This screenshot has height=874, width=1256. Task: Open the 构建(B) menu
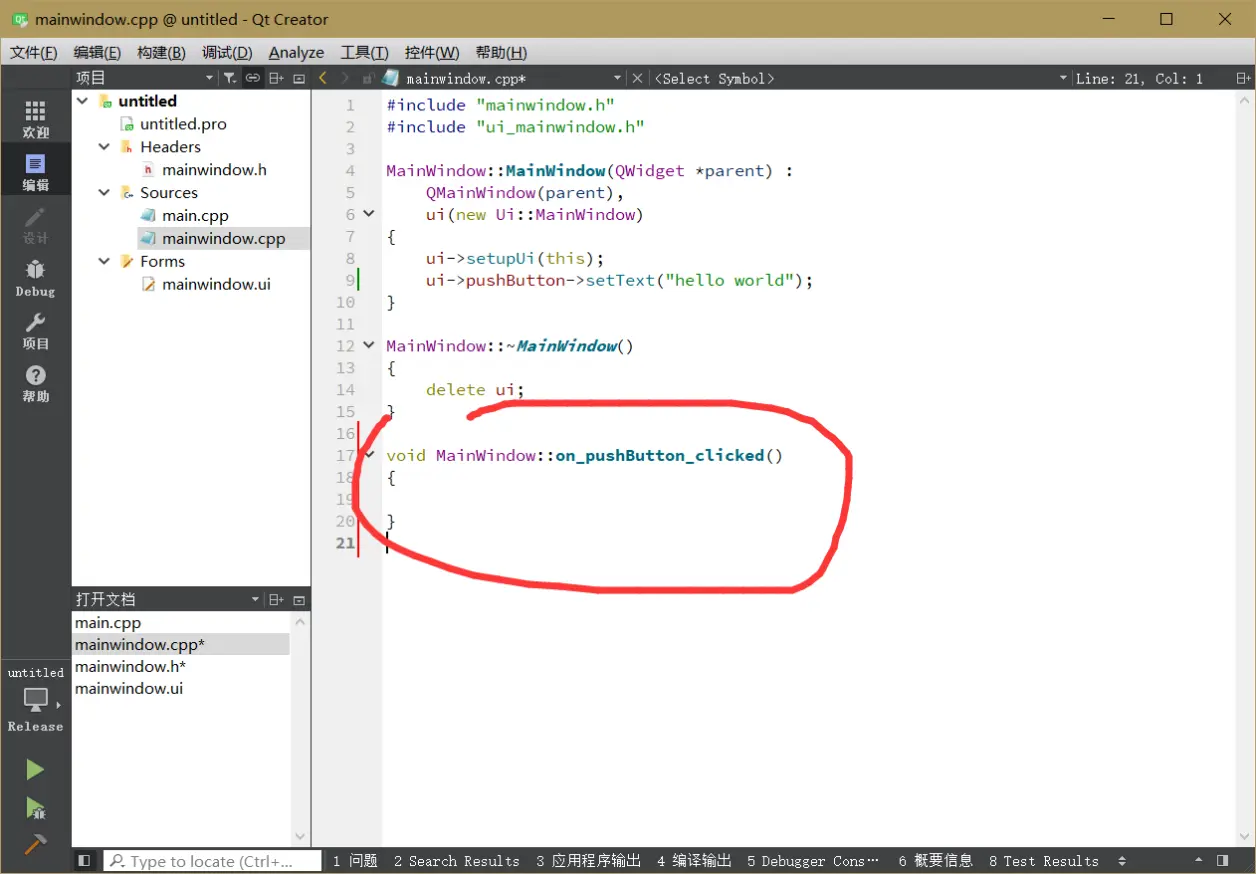pos(161,53)
